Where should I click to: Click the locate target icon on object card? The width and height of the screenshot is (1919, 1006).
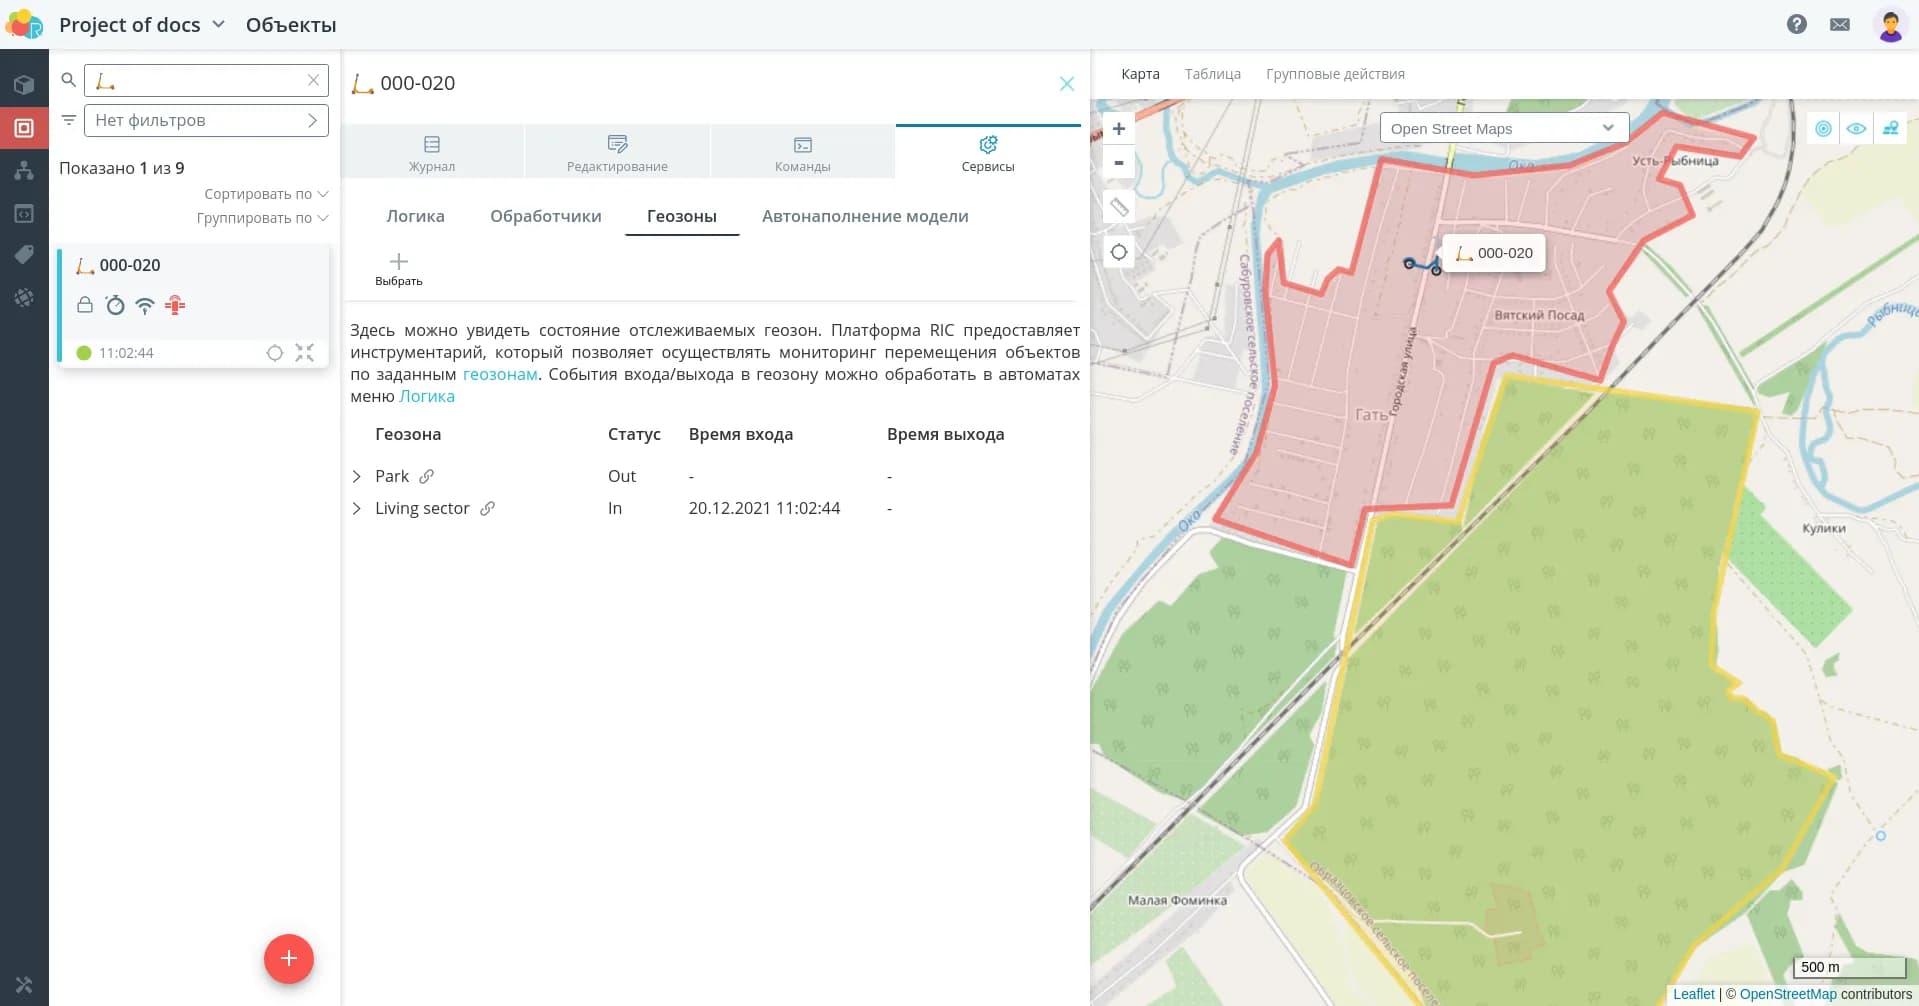[x=275, y=353]
